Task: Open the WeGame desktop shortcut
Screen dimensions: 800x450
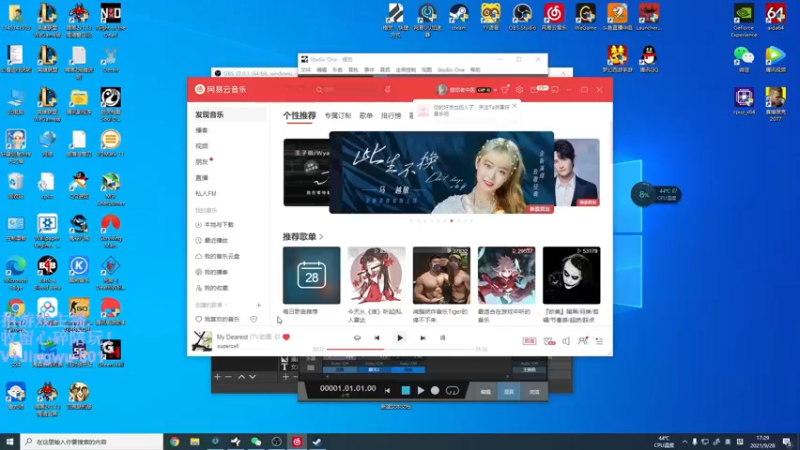Action: pos(586,17)
